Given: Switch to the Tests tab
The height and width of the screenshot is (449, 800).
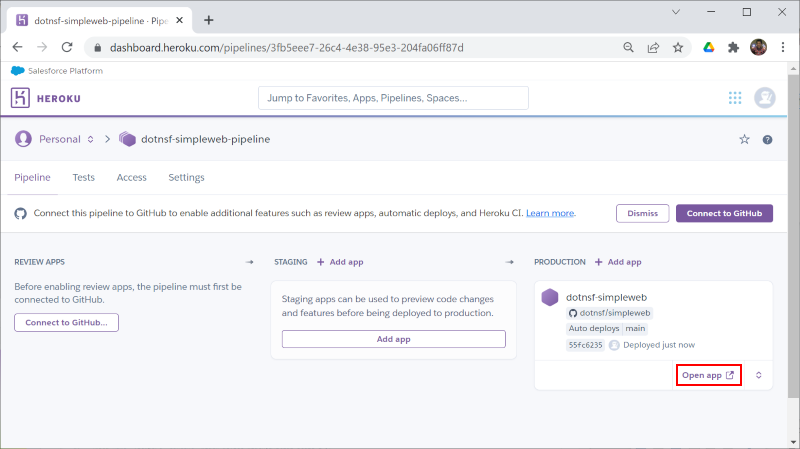Looking at the screenshot, I should (x=84, y=178).
